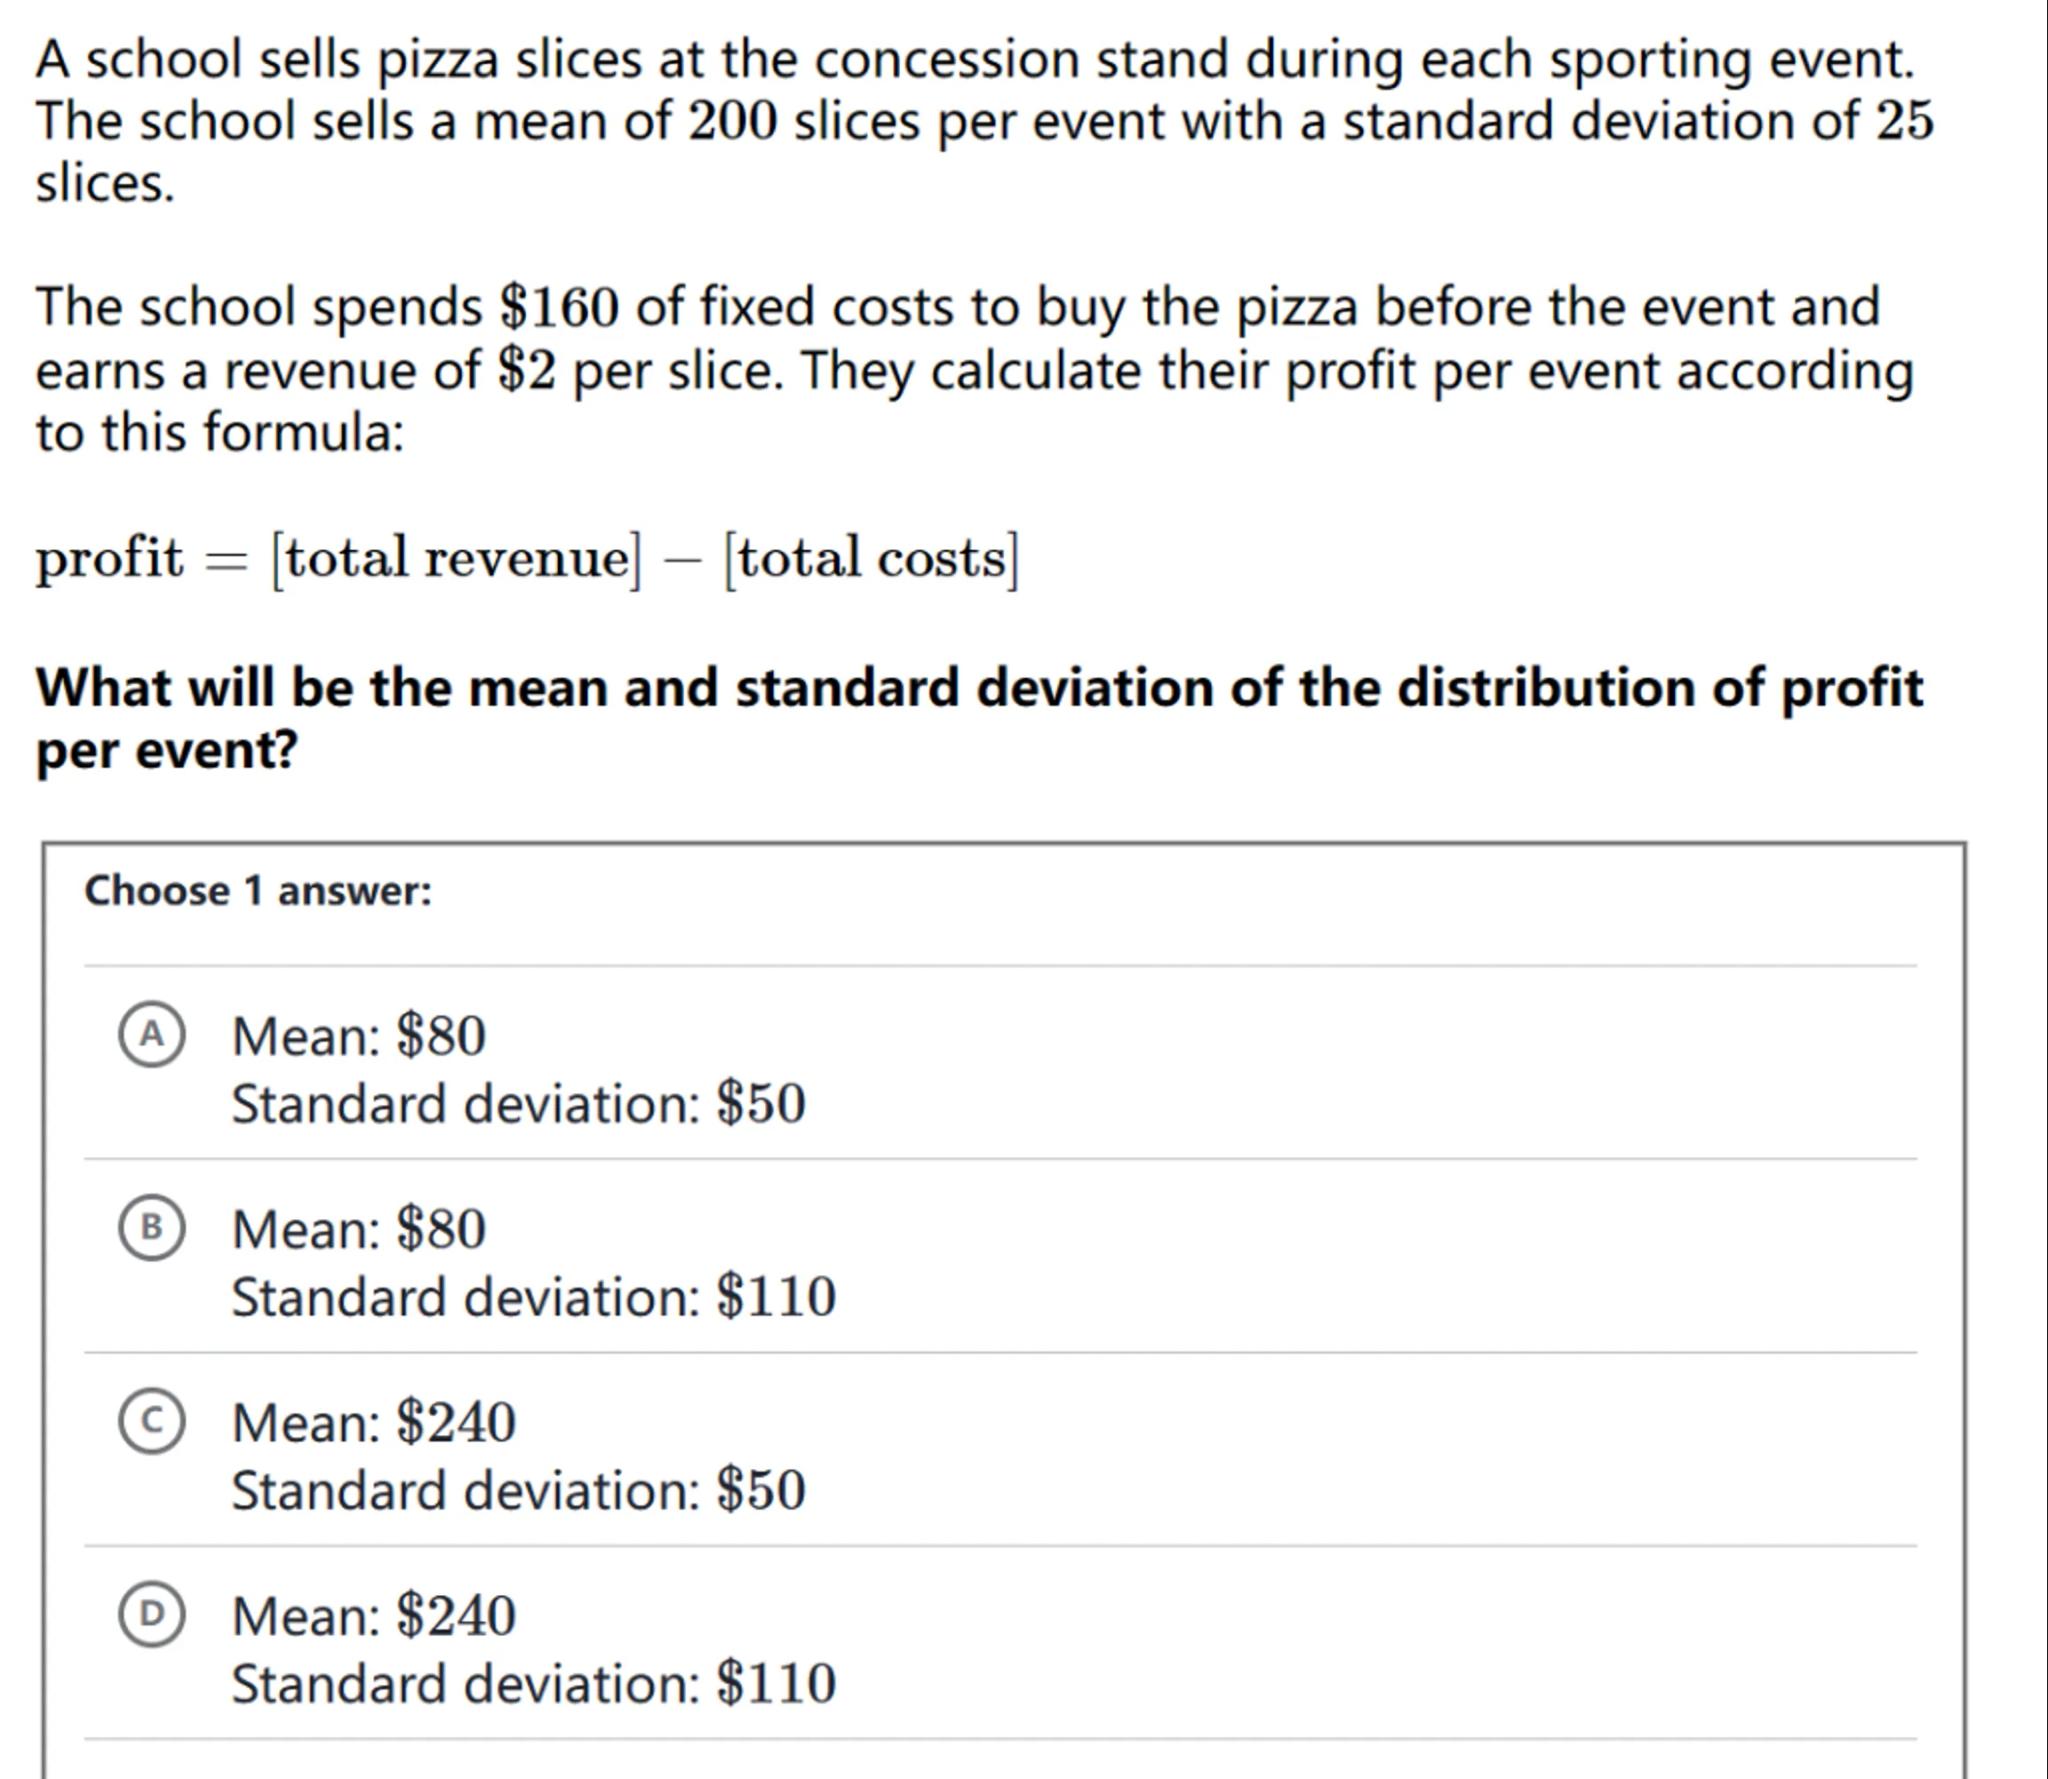Click "Mean: $80" text in option A
Image resolution: width=2048 pixels, height=1779 pixels.
(x=358, y=1035)
